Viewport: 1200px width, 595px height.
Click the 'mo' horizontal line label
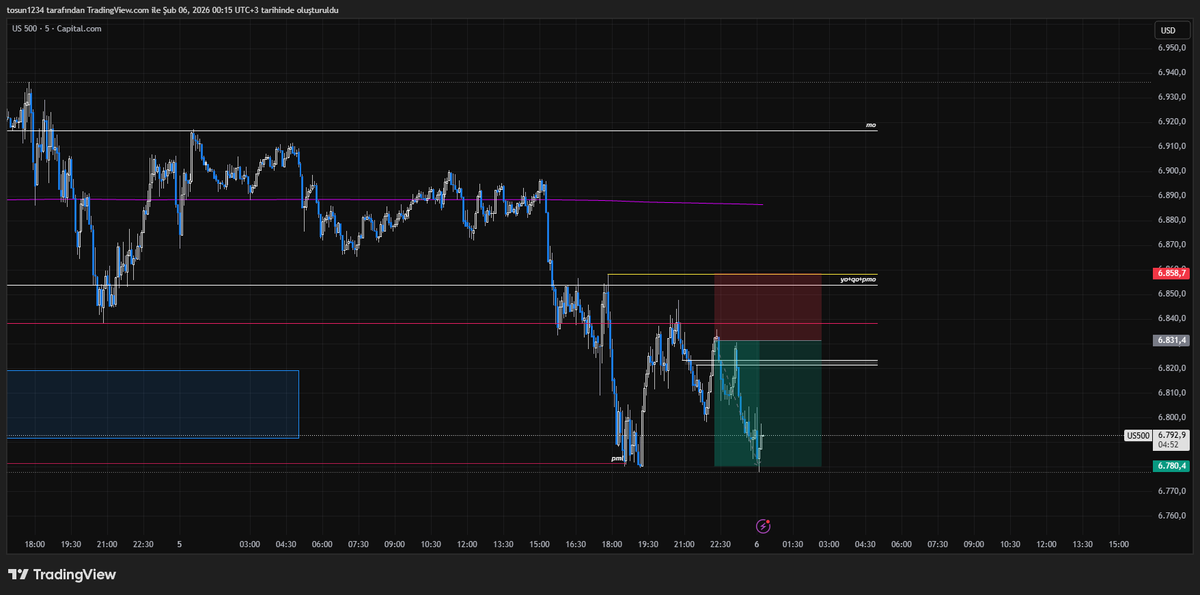point(871,126)
